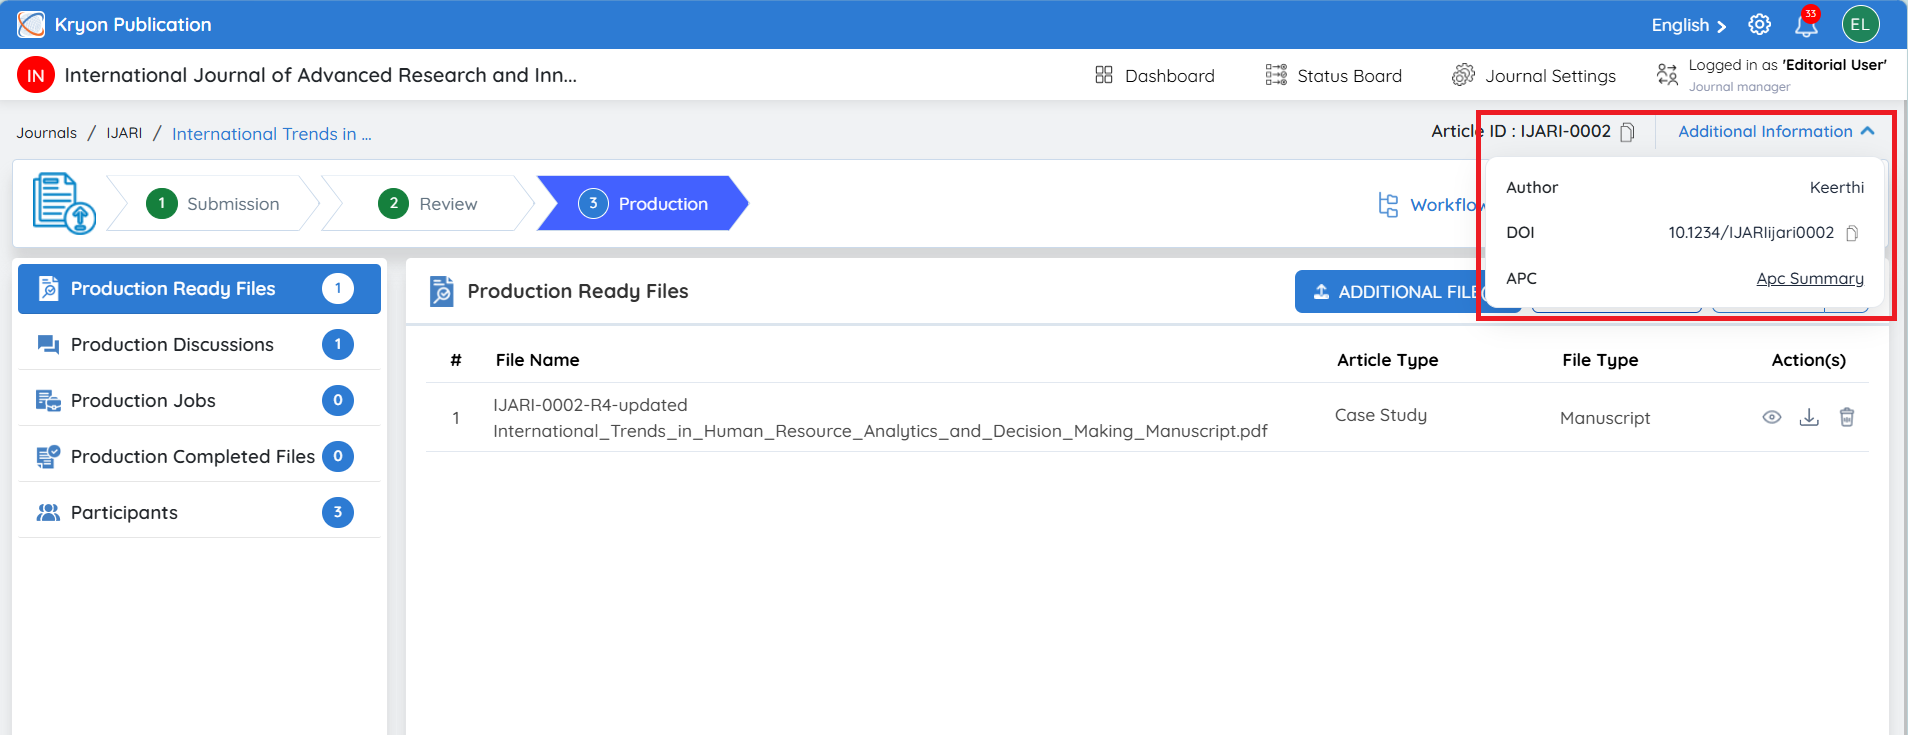1908x735 pixels.
Task: Click the IJARI-0002-R4-updated manuscript file name
Action: pyautogui.click(x=880, y=418)
